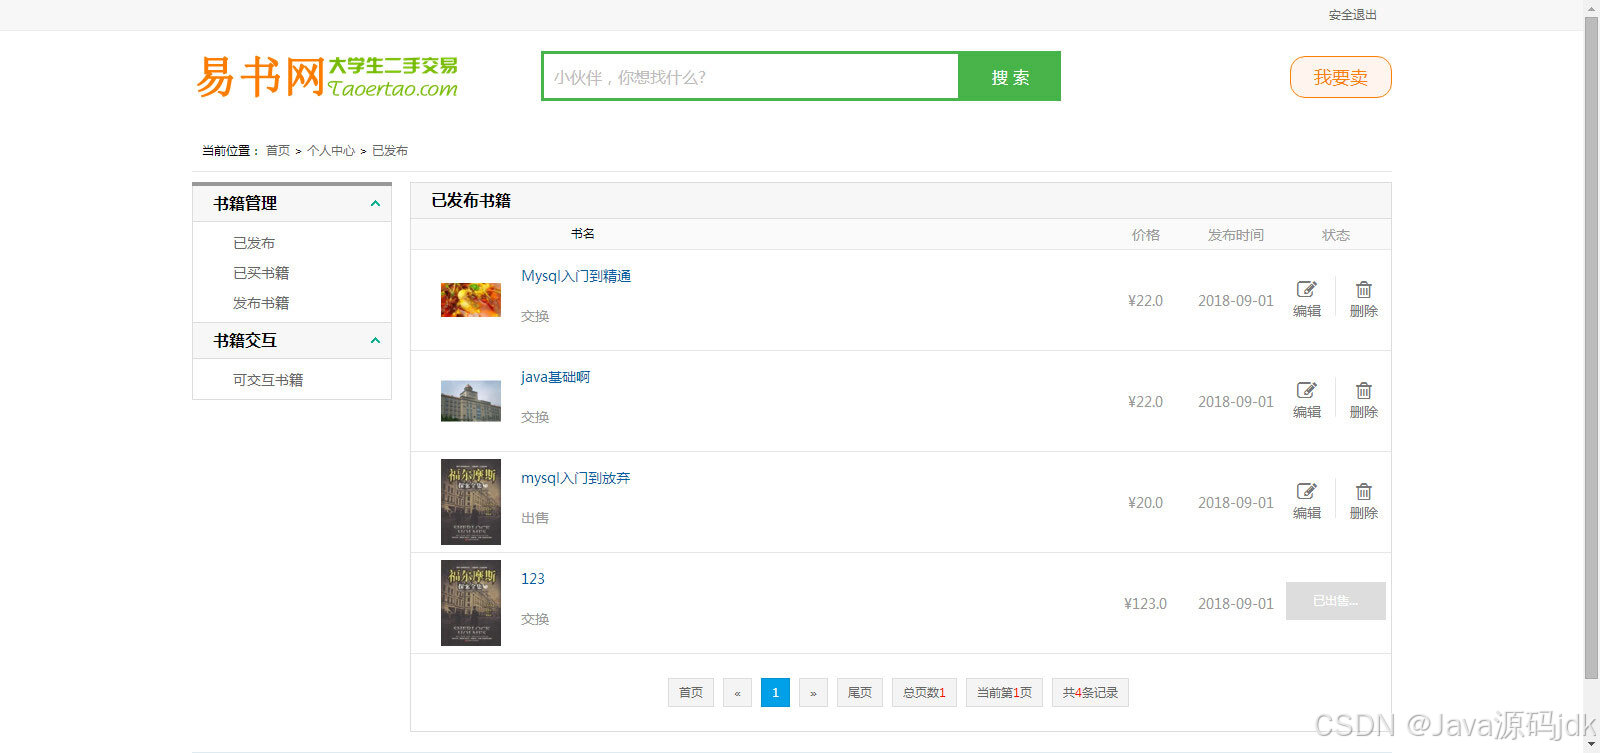Open book title java基础啊
Viewport: 1600px width, 753px height.
[x=555, y=377]
